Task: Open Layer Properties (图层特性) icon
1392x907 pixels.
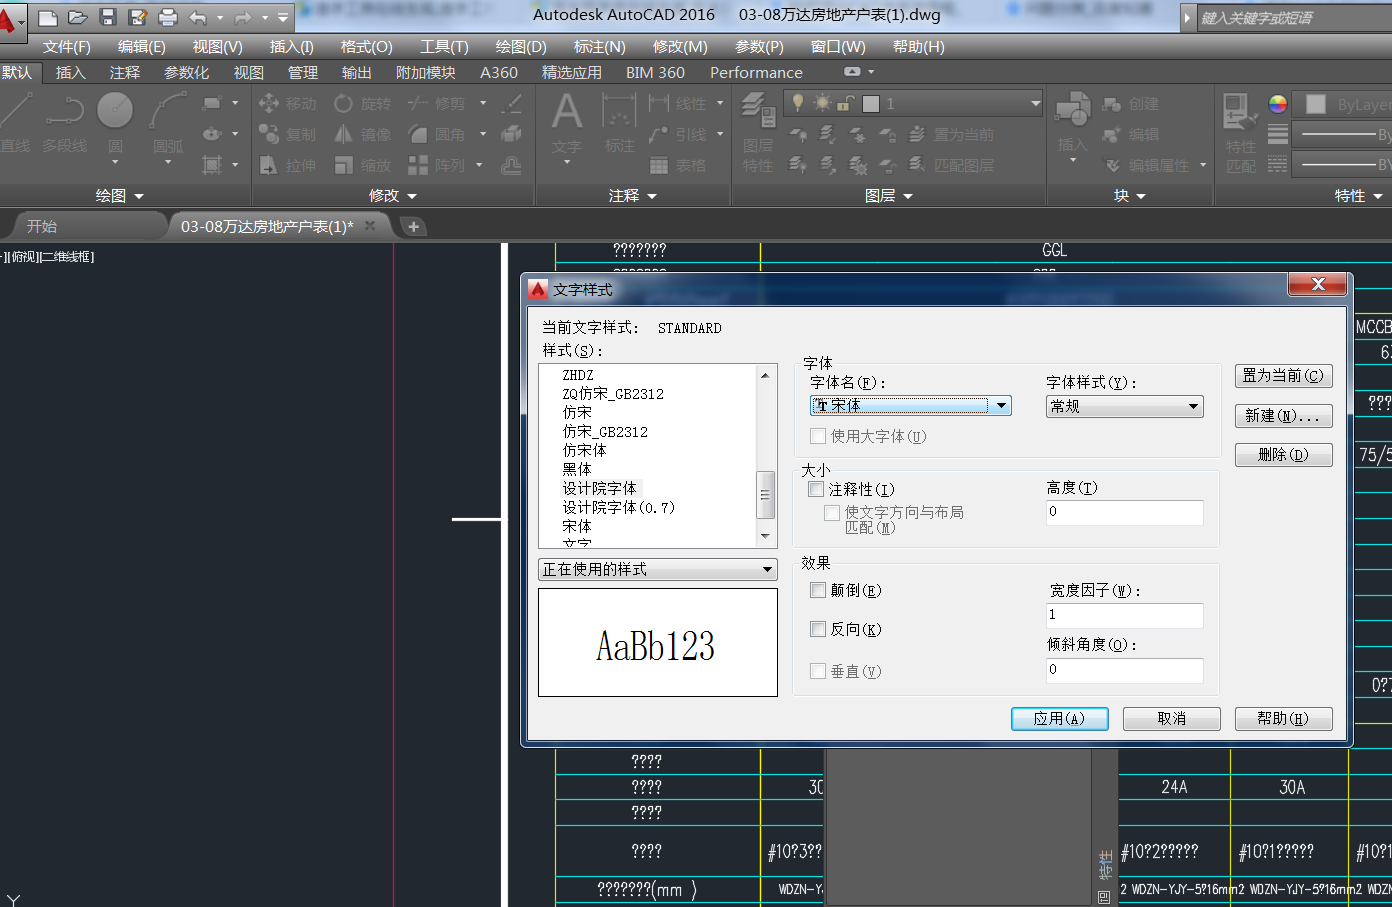Action: coord(758,125)
